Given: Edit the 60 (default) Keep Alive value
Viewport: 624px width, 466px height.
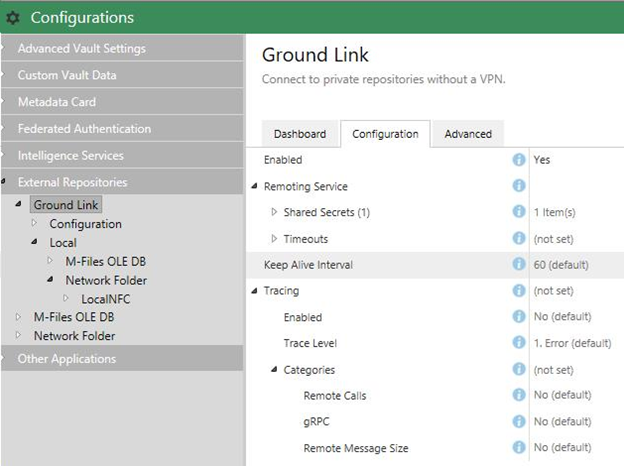Looking at the screenshot, I should pyautogui.click(x=561, y=265).
